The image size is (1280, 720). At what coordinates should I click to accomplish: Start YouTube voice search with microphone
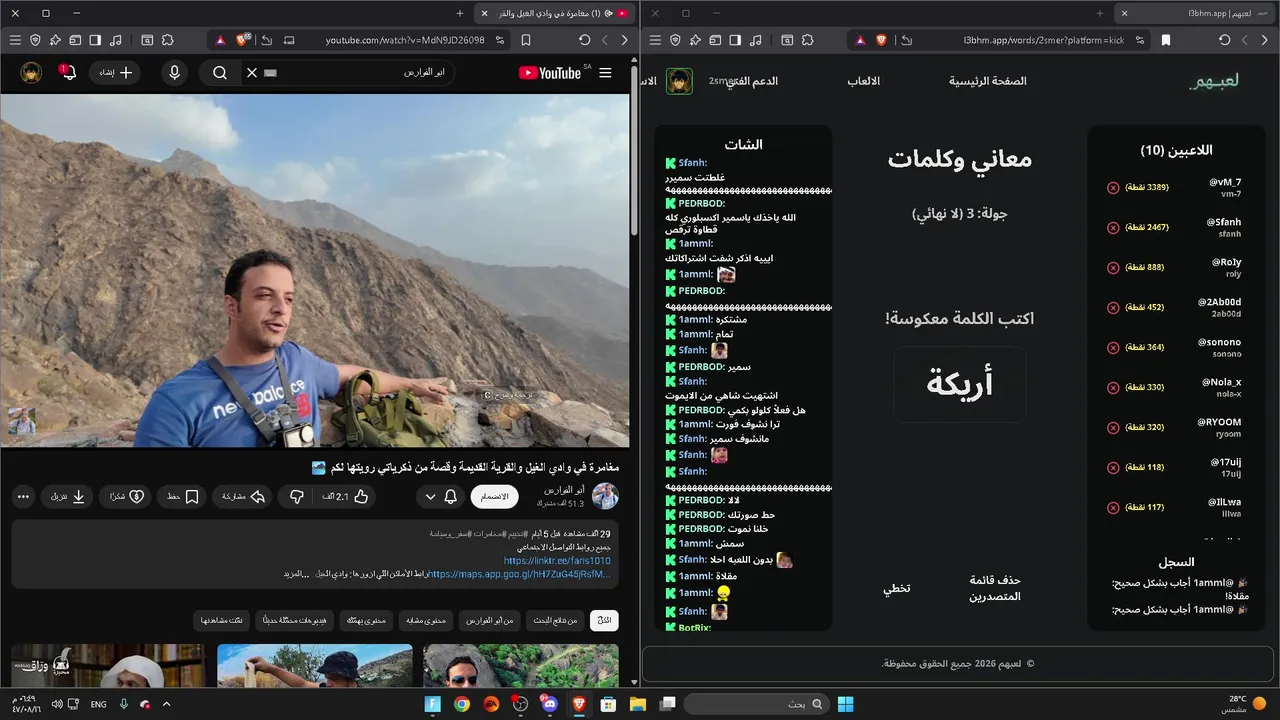pos(175,73)
